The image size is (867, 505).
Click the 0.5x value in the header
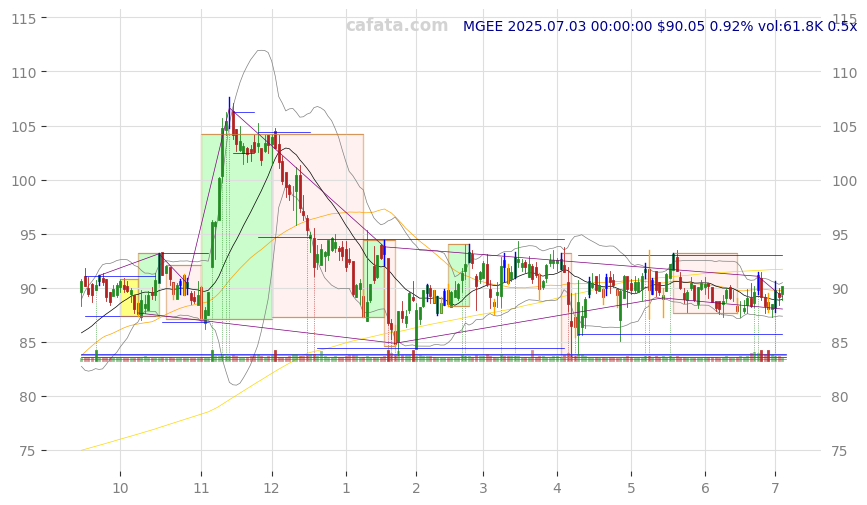coord(842,26)
